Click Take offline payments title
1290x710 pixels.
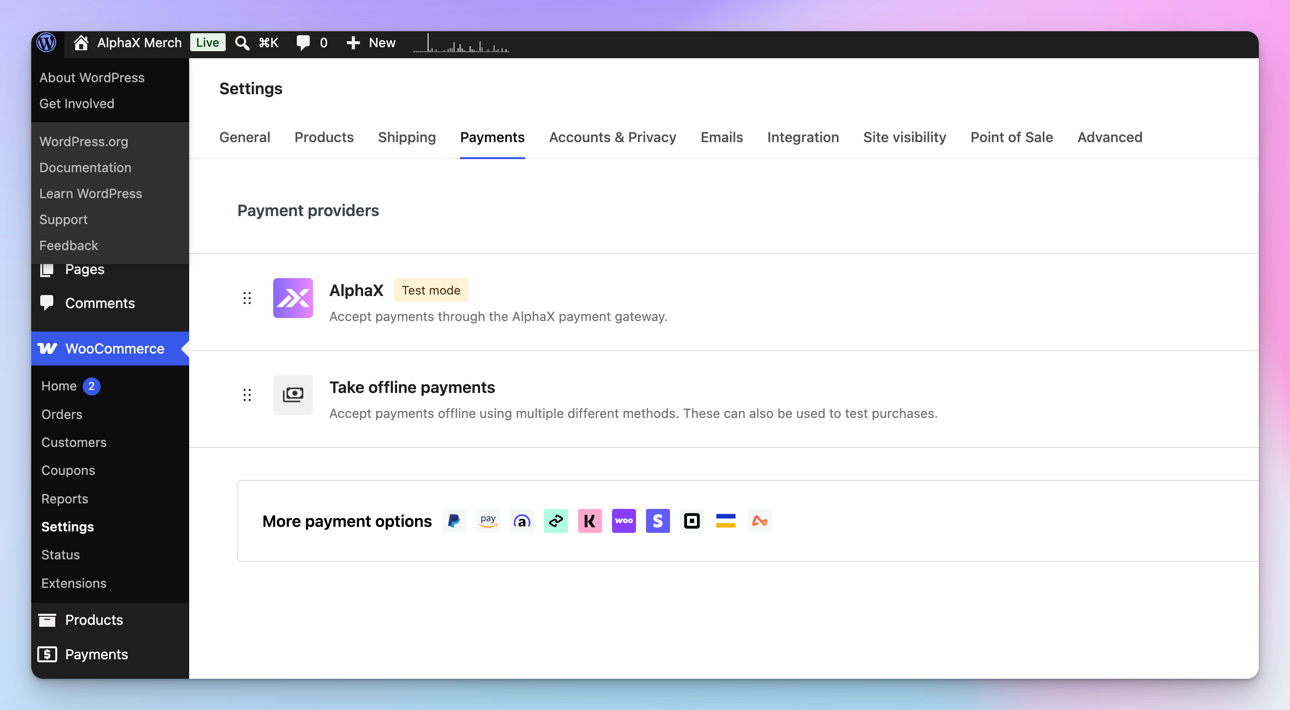pyautogui.click(x=412, y=387)
